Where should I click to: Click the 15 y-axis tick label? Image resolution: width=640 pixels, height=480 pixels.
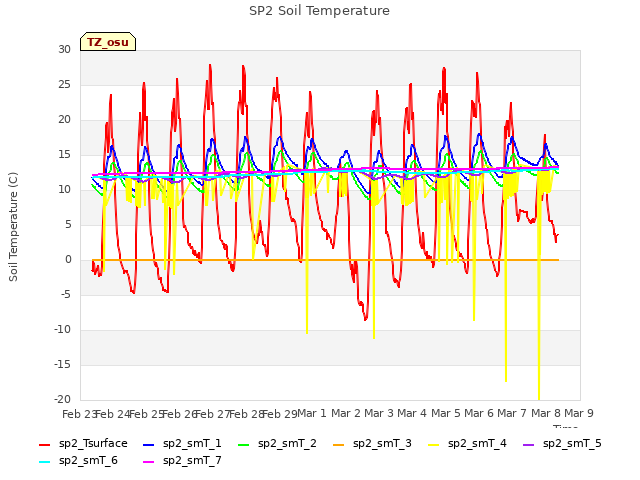pos(64,154)
